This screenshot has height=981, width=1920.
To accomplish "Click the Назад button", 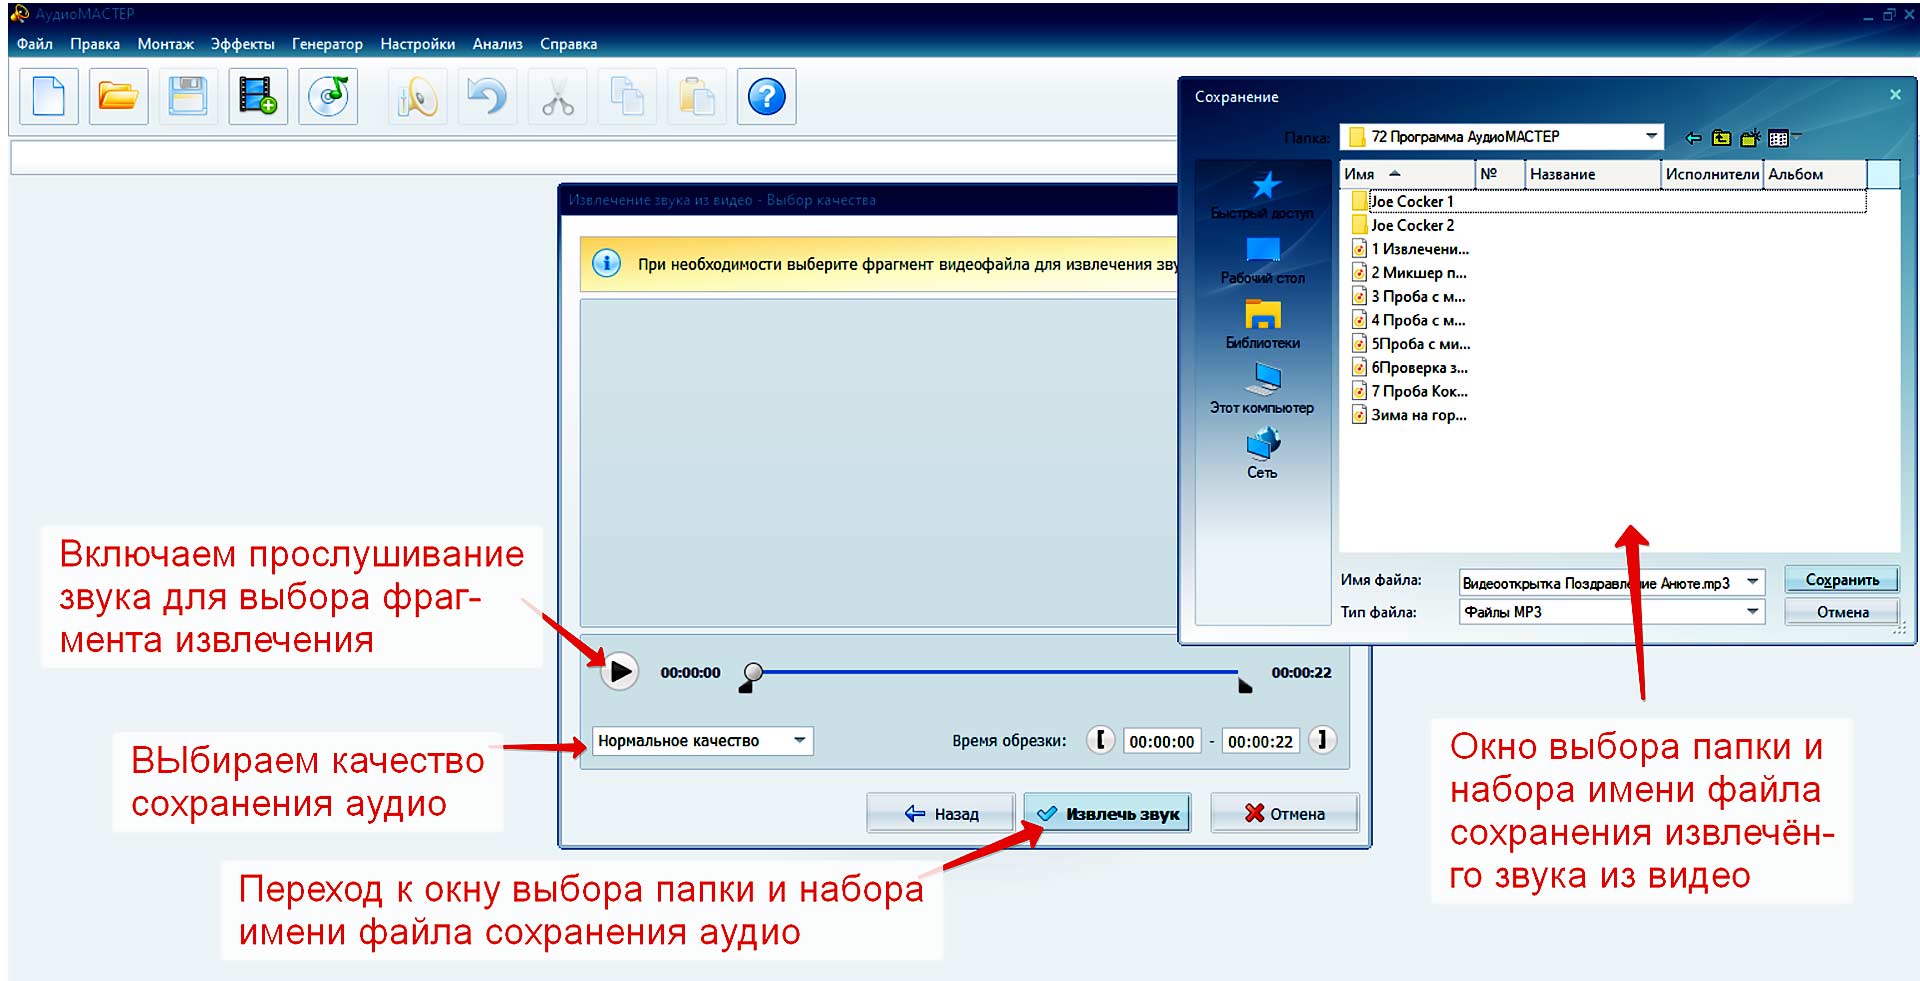I will 941,813.
